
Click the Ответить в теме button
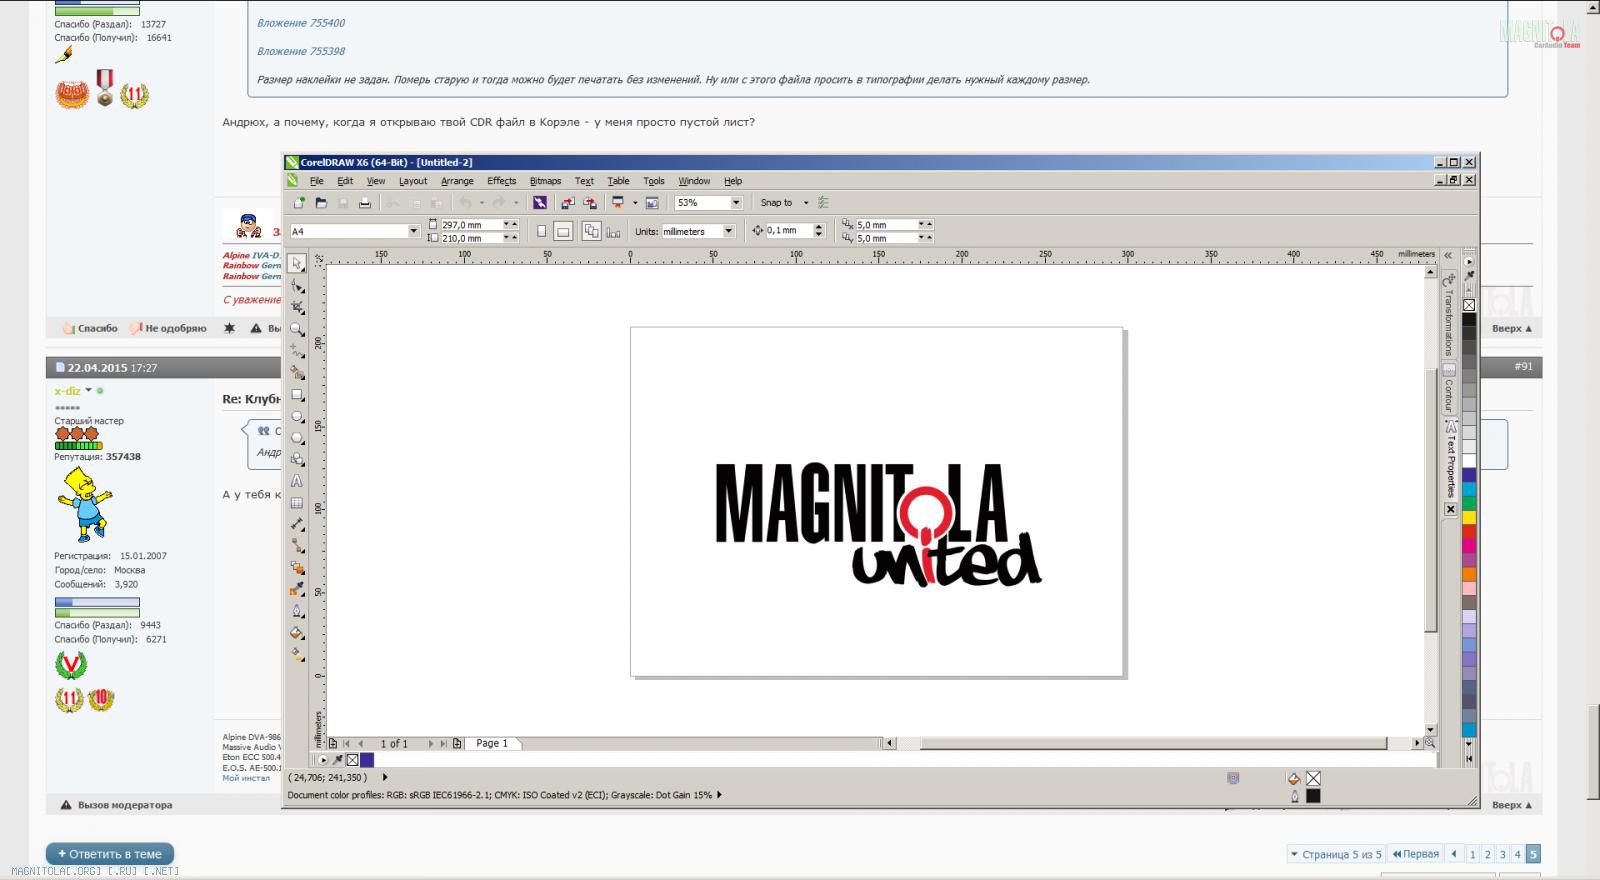[110, 854]
